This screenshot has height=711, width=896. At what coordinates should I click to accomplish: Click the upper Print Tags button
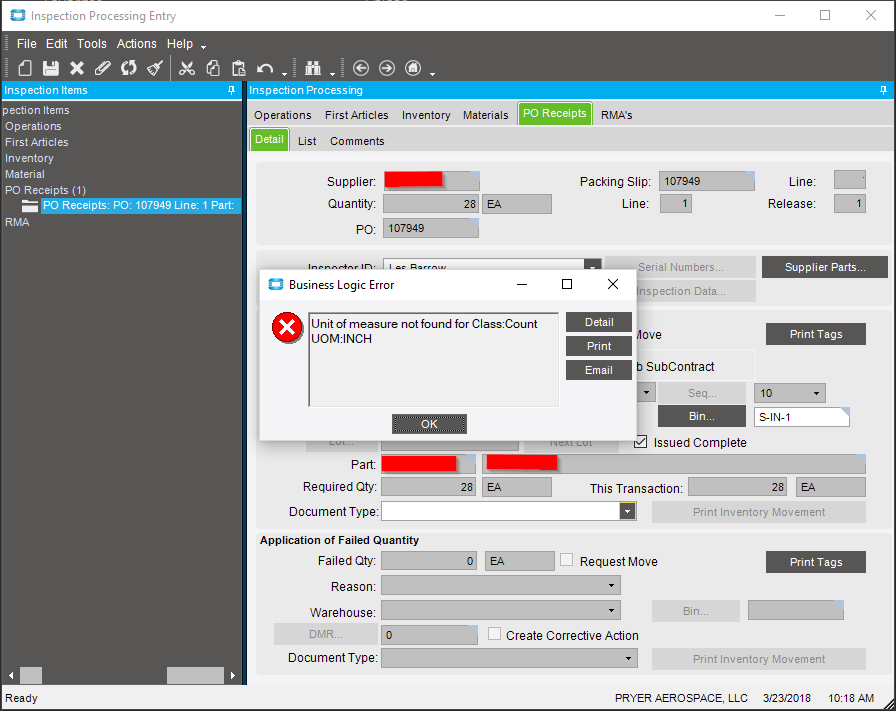816,334
